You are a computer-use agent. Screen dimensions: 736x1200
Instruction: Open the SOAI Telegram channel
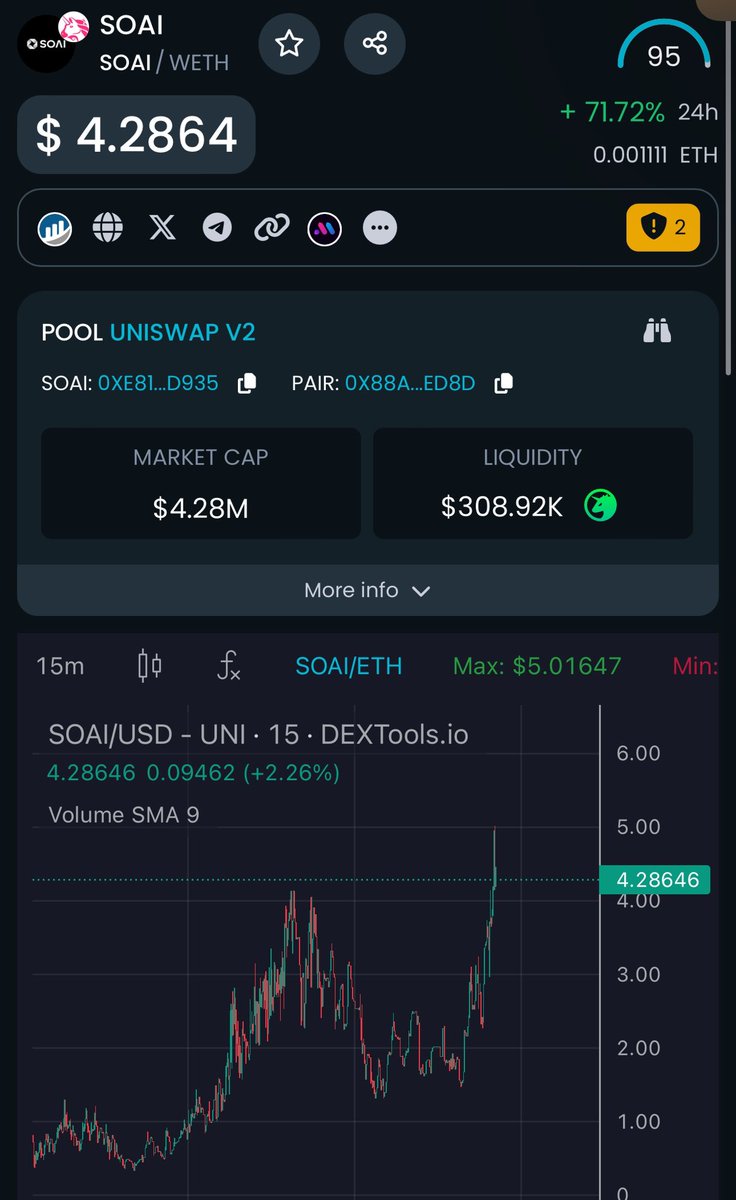pyautogui.click(x=217, y=228)
